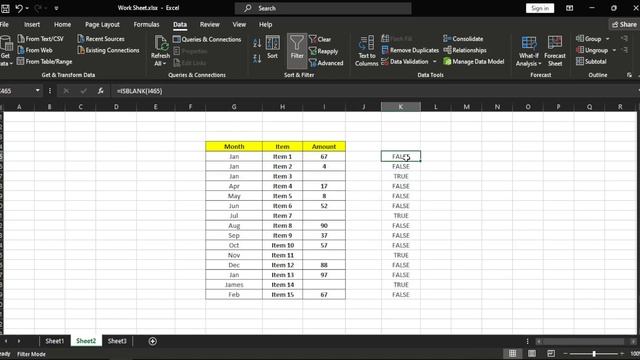Click the zoom slider handle
The image size is (640, 360).
coord(594,353)
